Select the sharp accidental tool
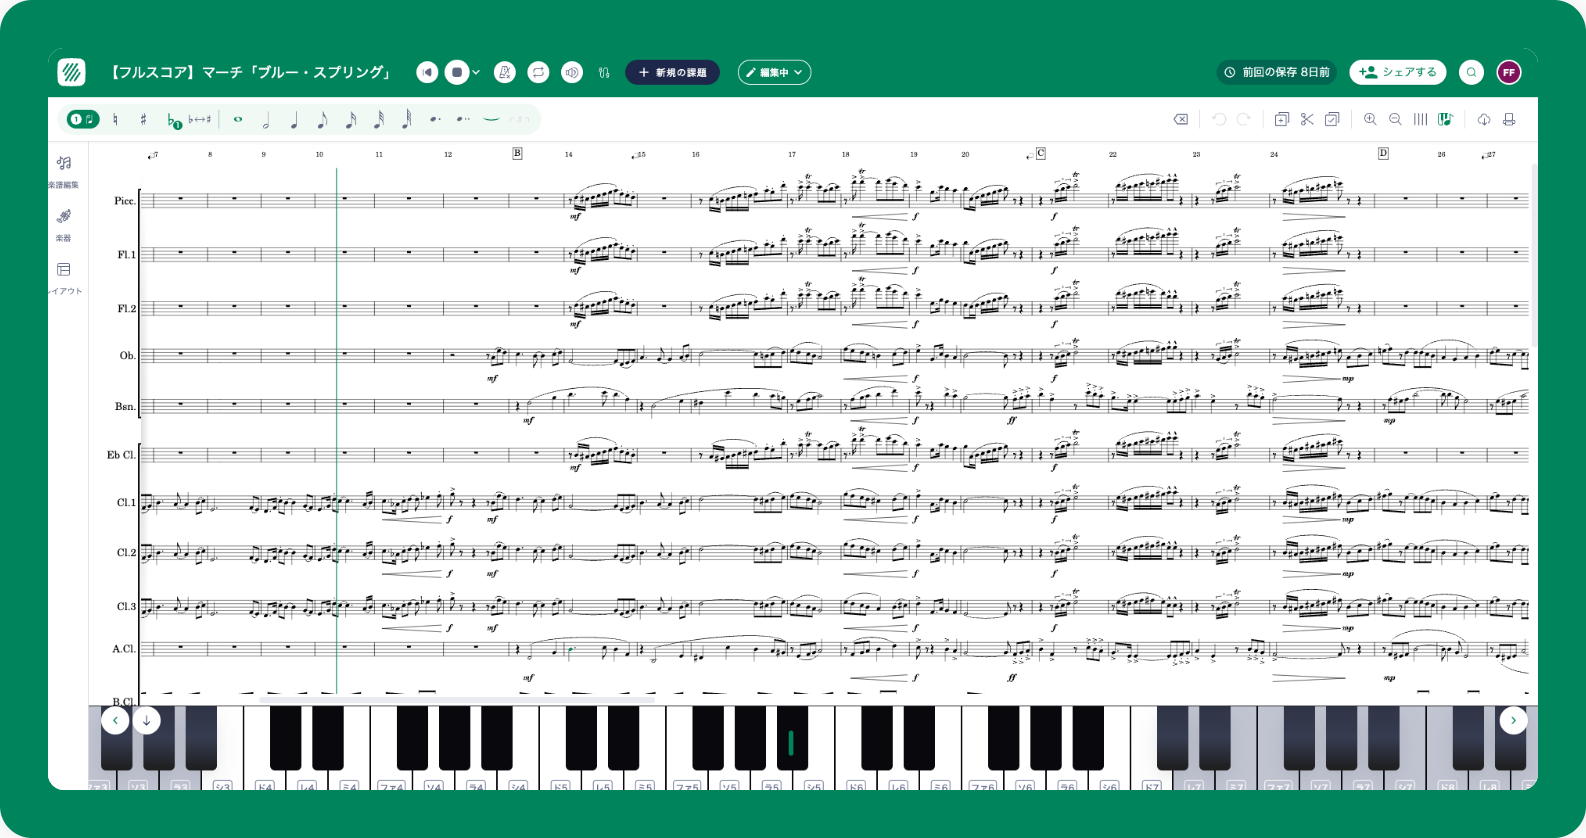Viewport: 1586px width, 838px height. coord(143,119)
